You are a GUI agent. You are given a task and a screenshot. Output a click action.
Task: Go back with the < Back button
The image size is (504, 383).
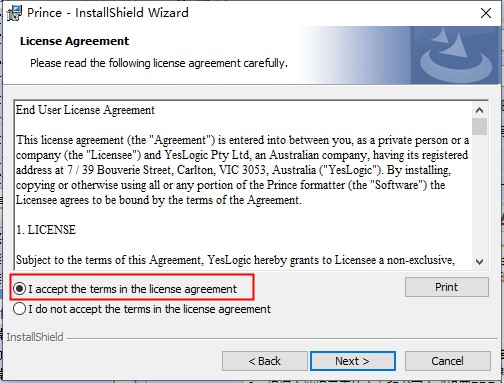tap(265, 361)
